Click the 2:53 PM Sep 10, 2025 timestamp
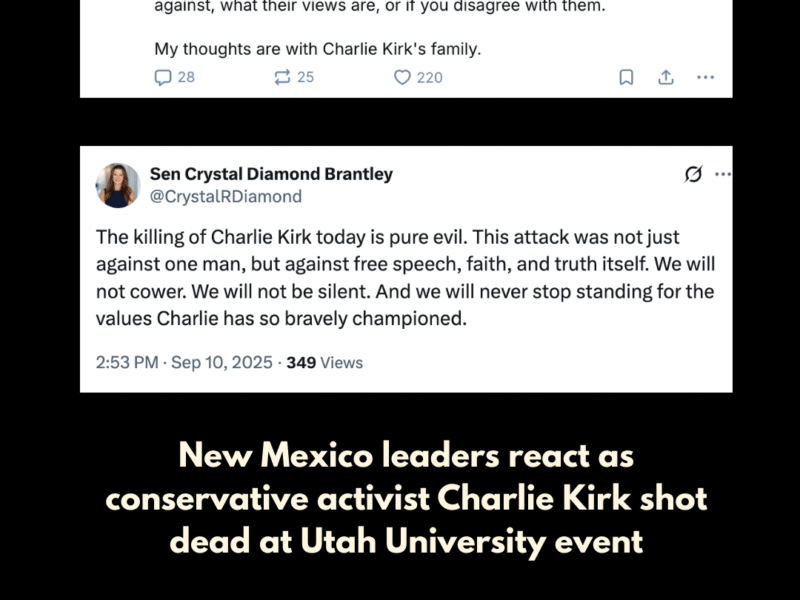800x600 pixels. point(184,362)
